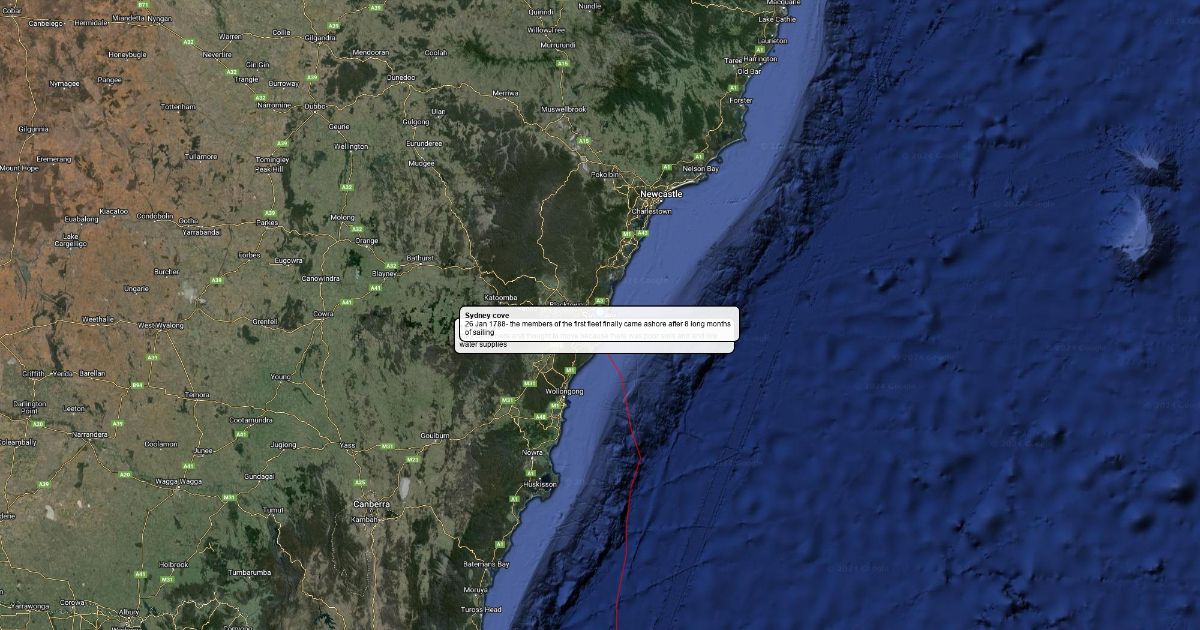
Task: Click the Coolah label
Action: [x=436, y=52]
